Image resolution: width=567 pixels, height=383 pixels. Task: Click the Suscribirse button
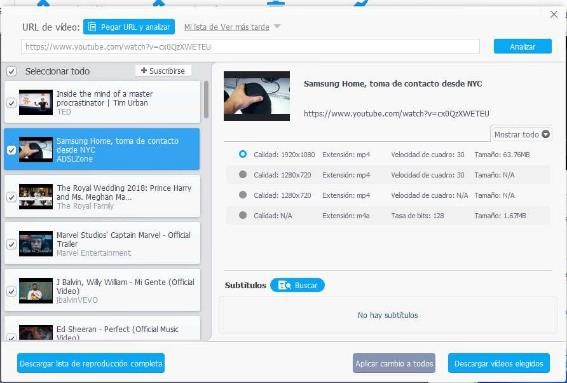coord(163,71)
